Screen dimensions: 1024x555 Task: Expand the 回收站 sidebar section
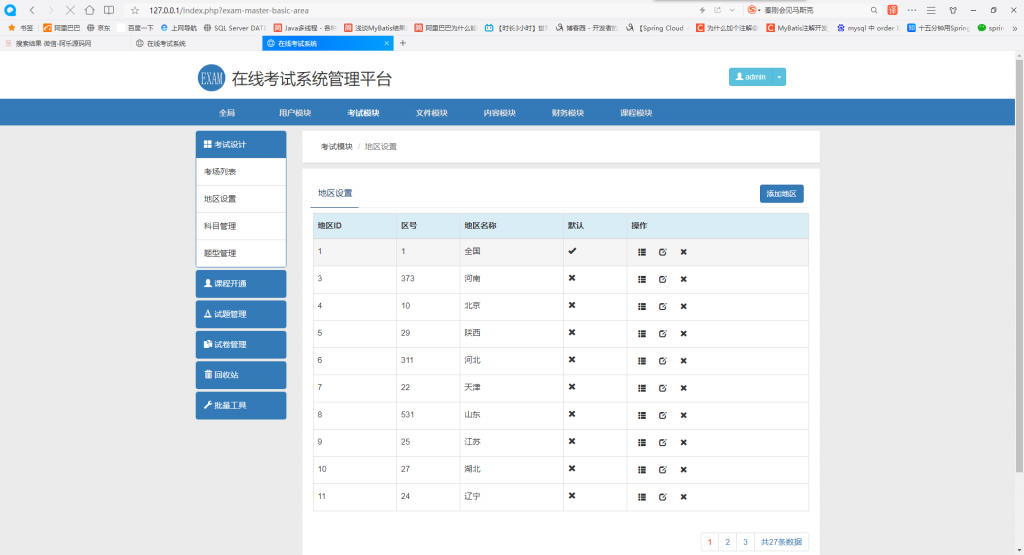click(x=241, y=375)
